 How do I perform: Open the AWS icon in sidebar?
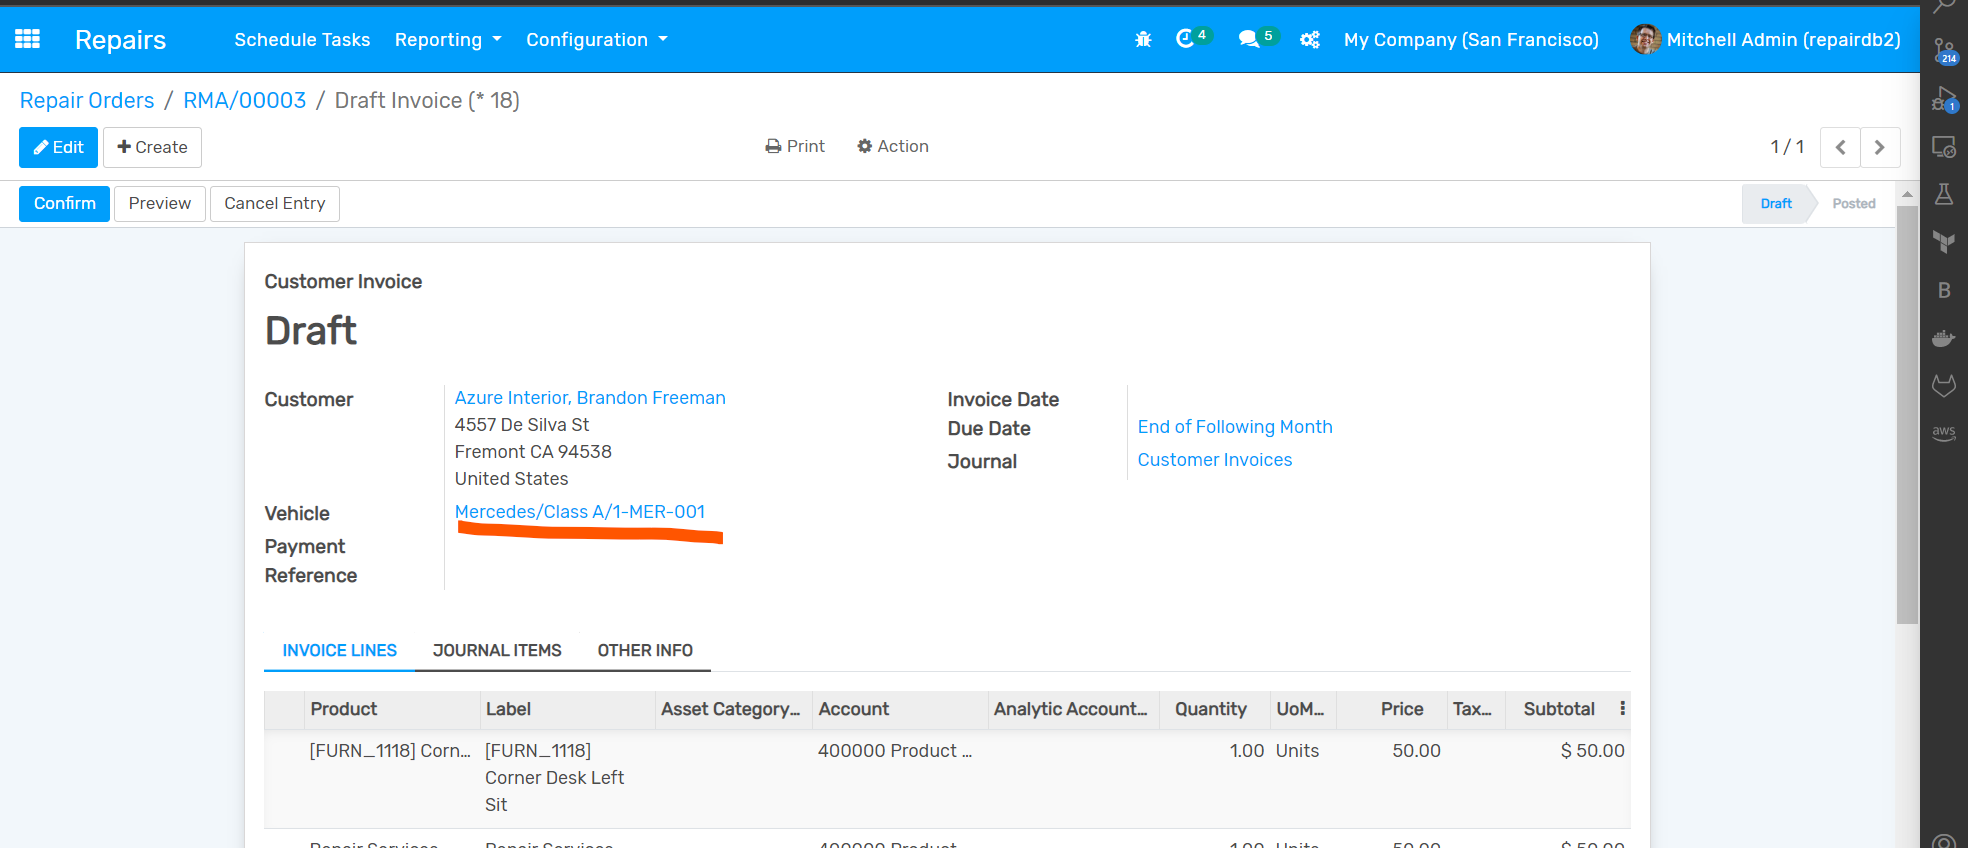[x=1943, y=433]
